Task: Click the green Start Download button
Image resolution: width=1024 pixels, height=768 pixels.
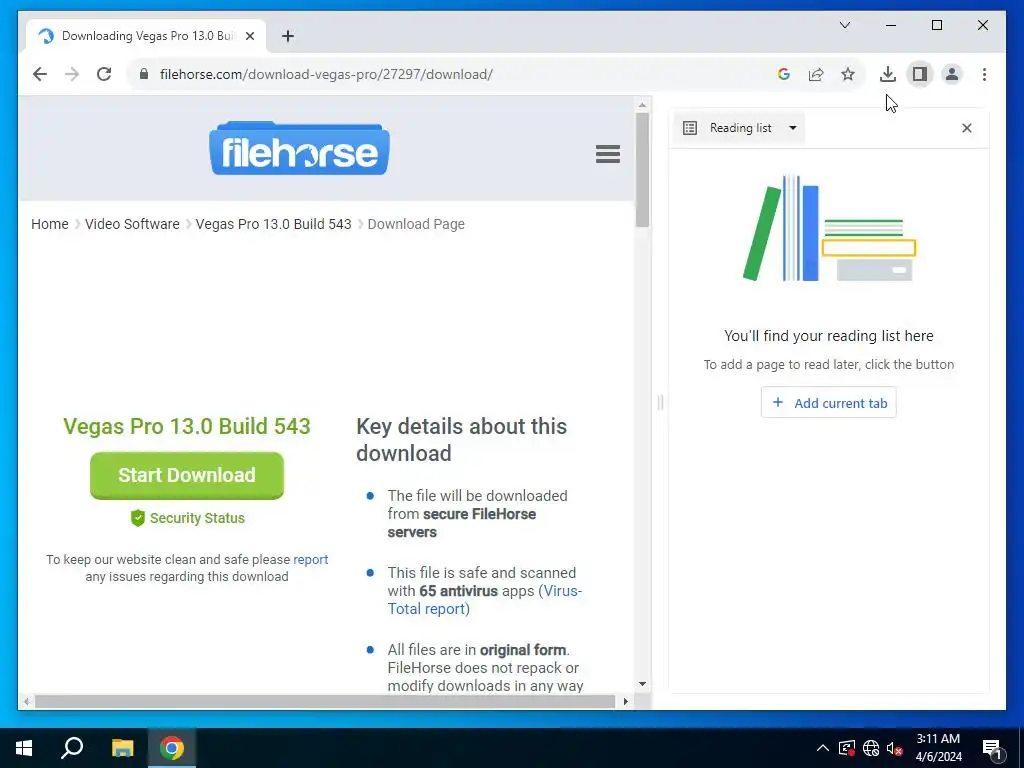Action: tap(187, 475)
